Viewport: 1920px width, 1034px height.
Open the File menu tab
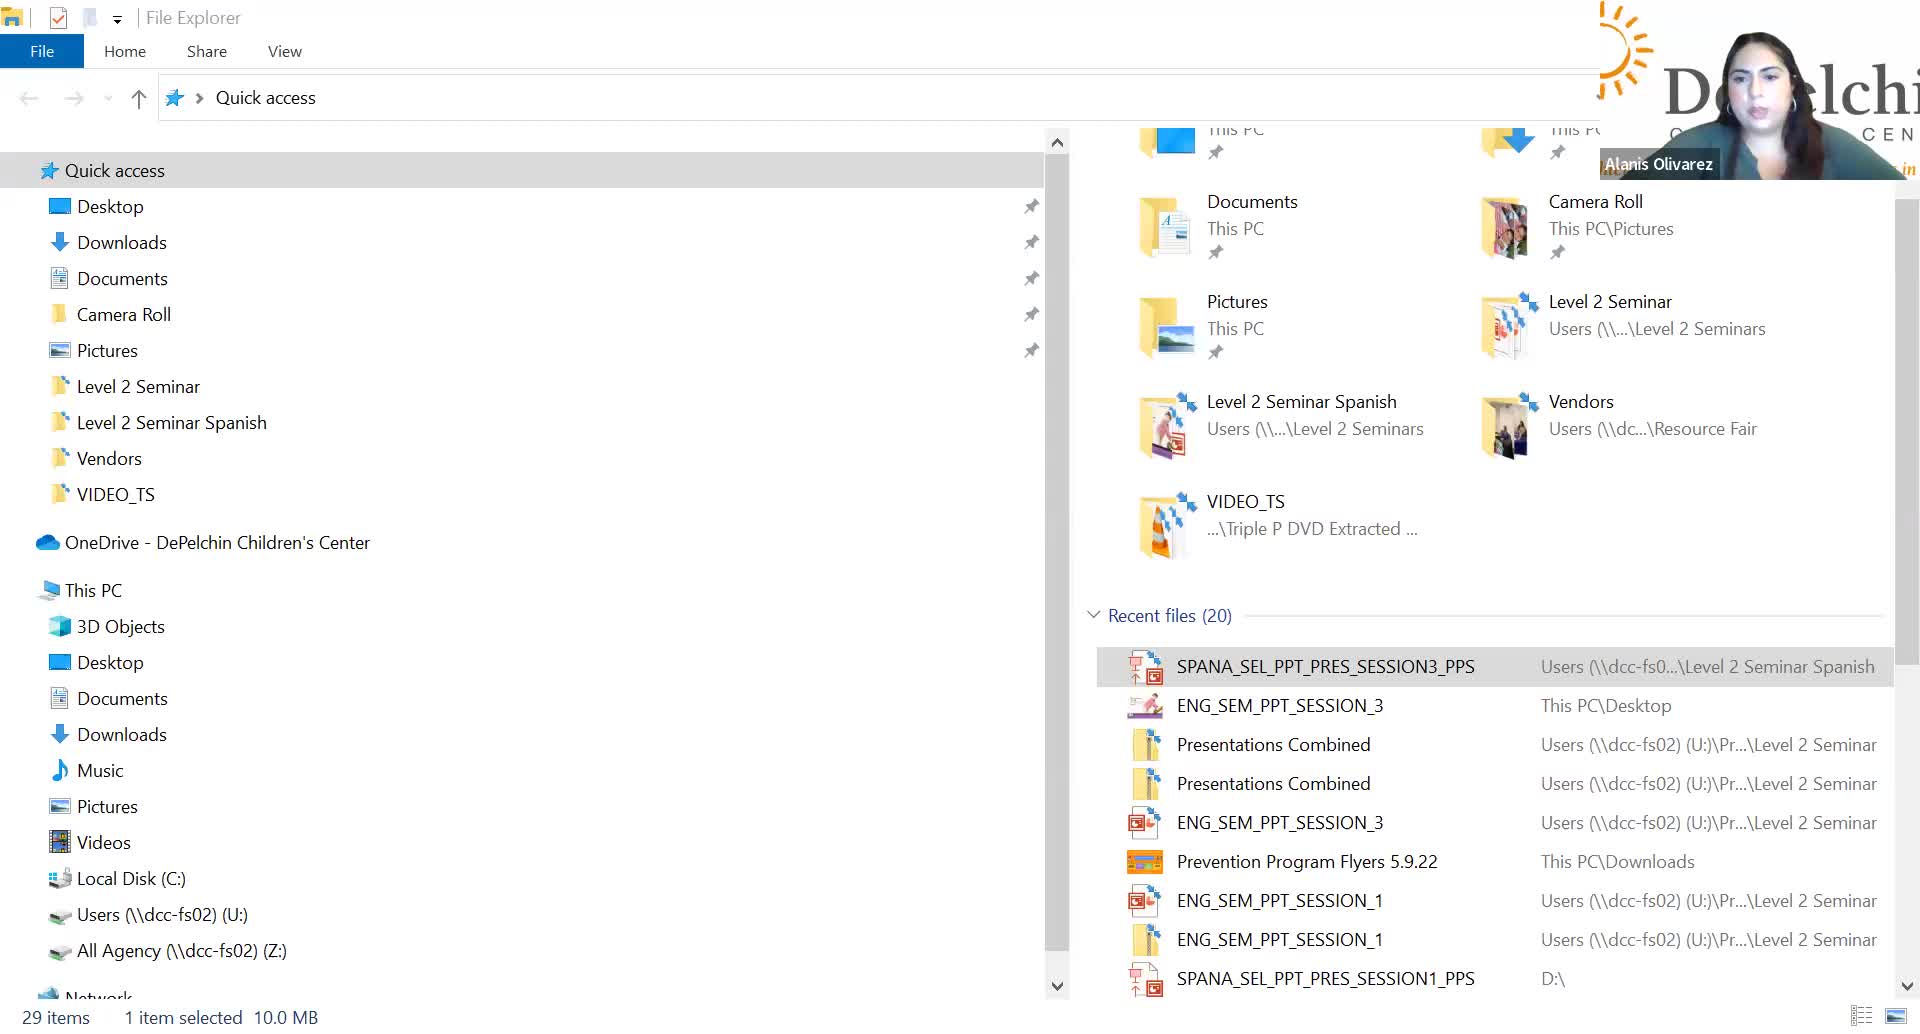click(x=42, y=51)
